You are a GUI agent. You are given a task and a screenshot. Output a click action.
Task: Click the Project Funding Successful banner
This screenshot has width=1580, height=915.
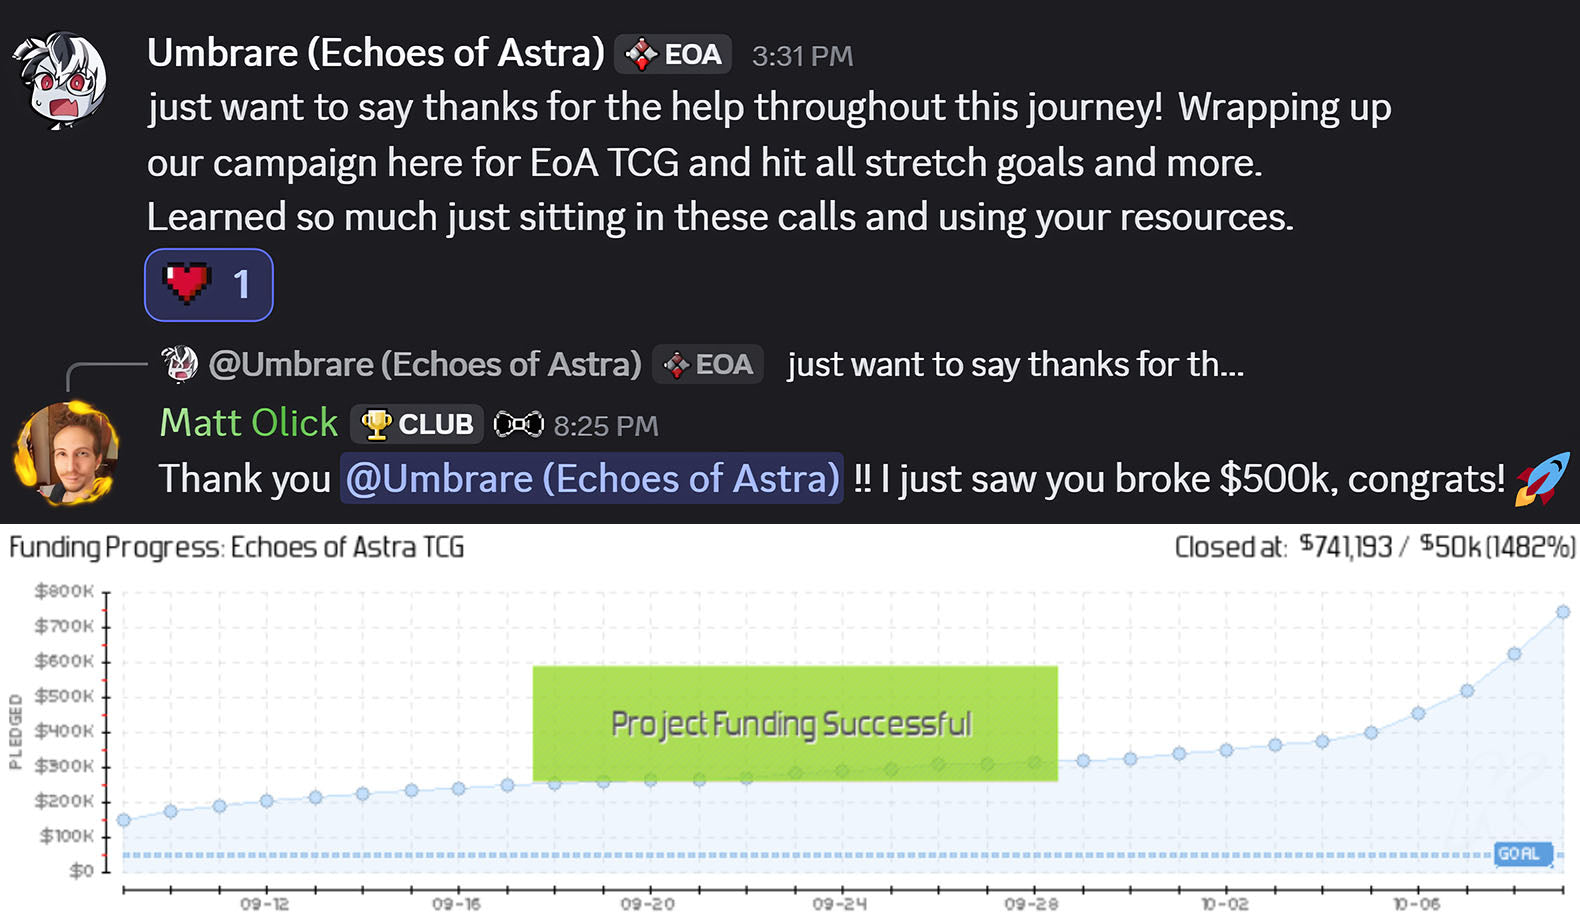(x=794, y=723)
